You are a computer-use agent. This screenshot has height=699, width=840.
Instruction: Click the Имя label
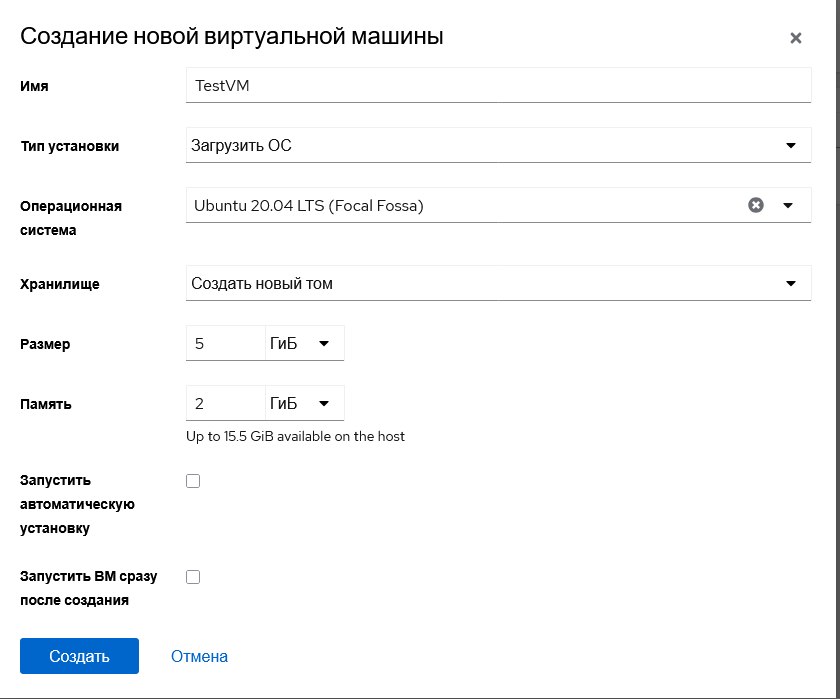(35, 86)
